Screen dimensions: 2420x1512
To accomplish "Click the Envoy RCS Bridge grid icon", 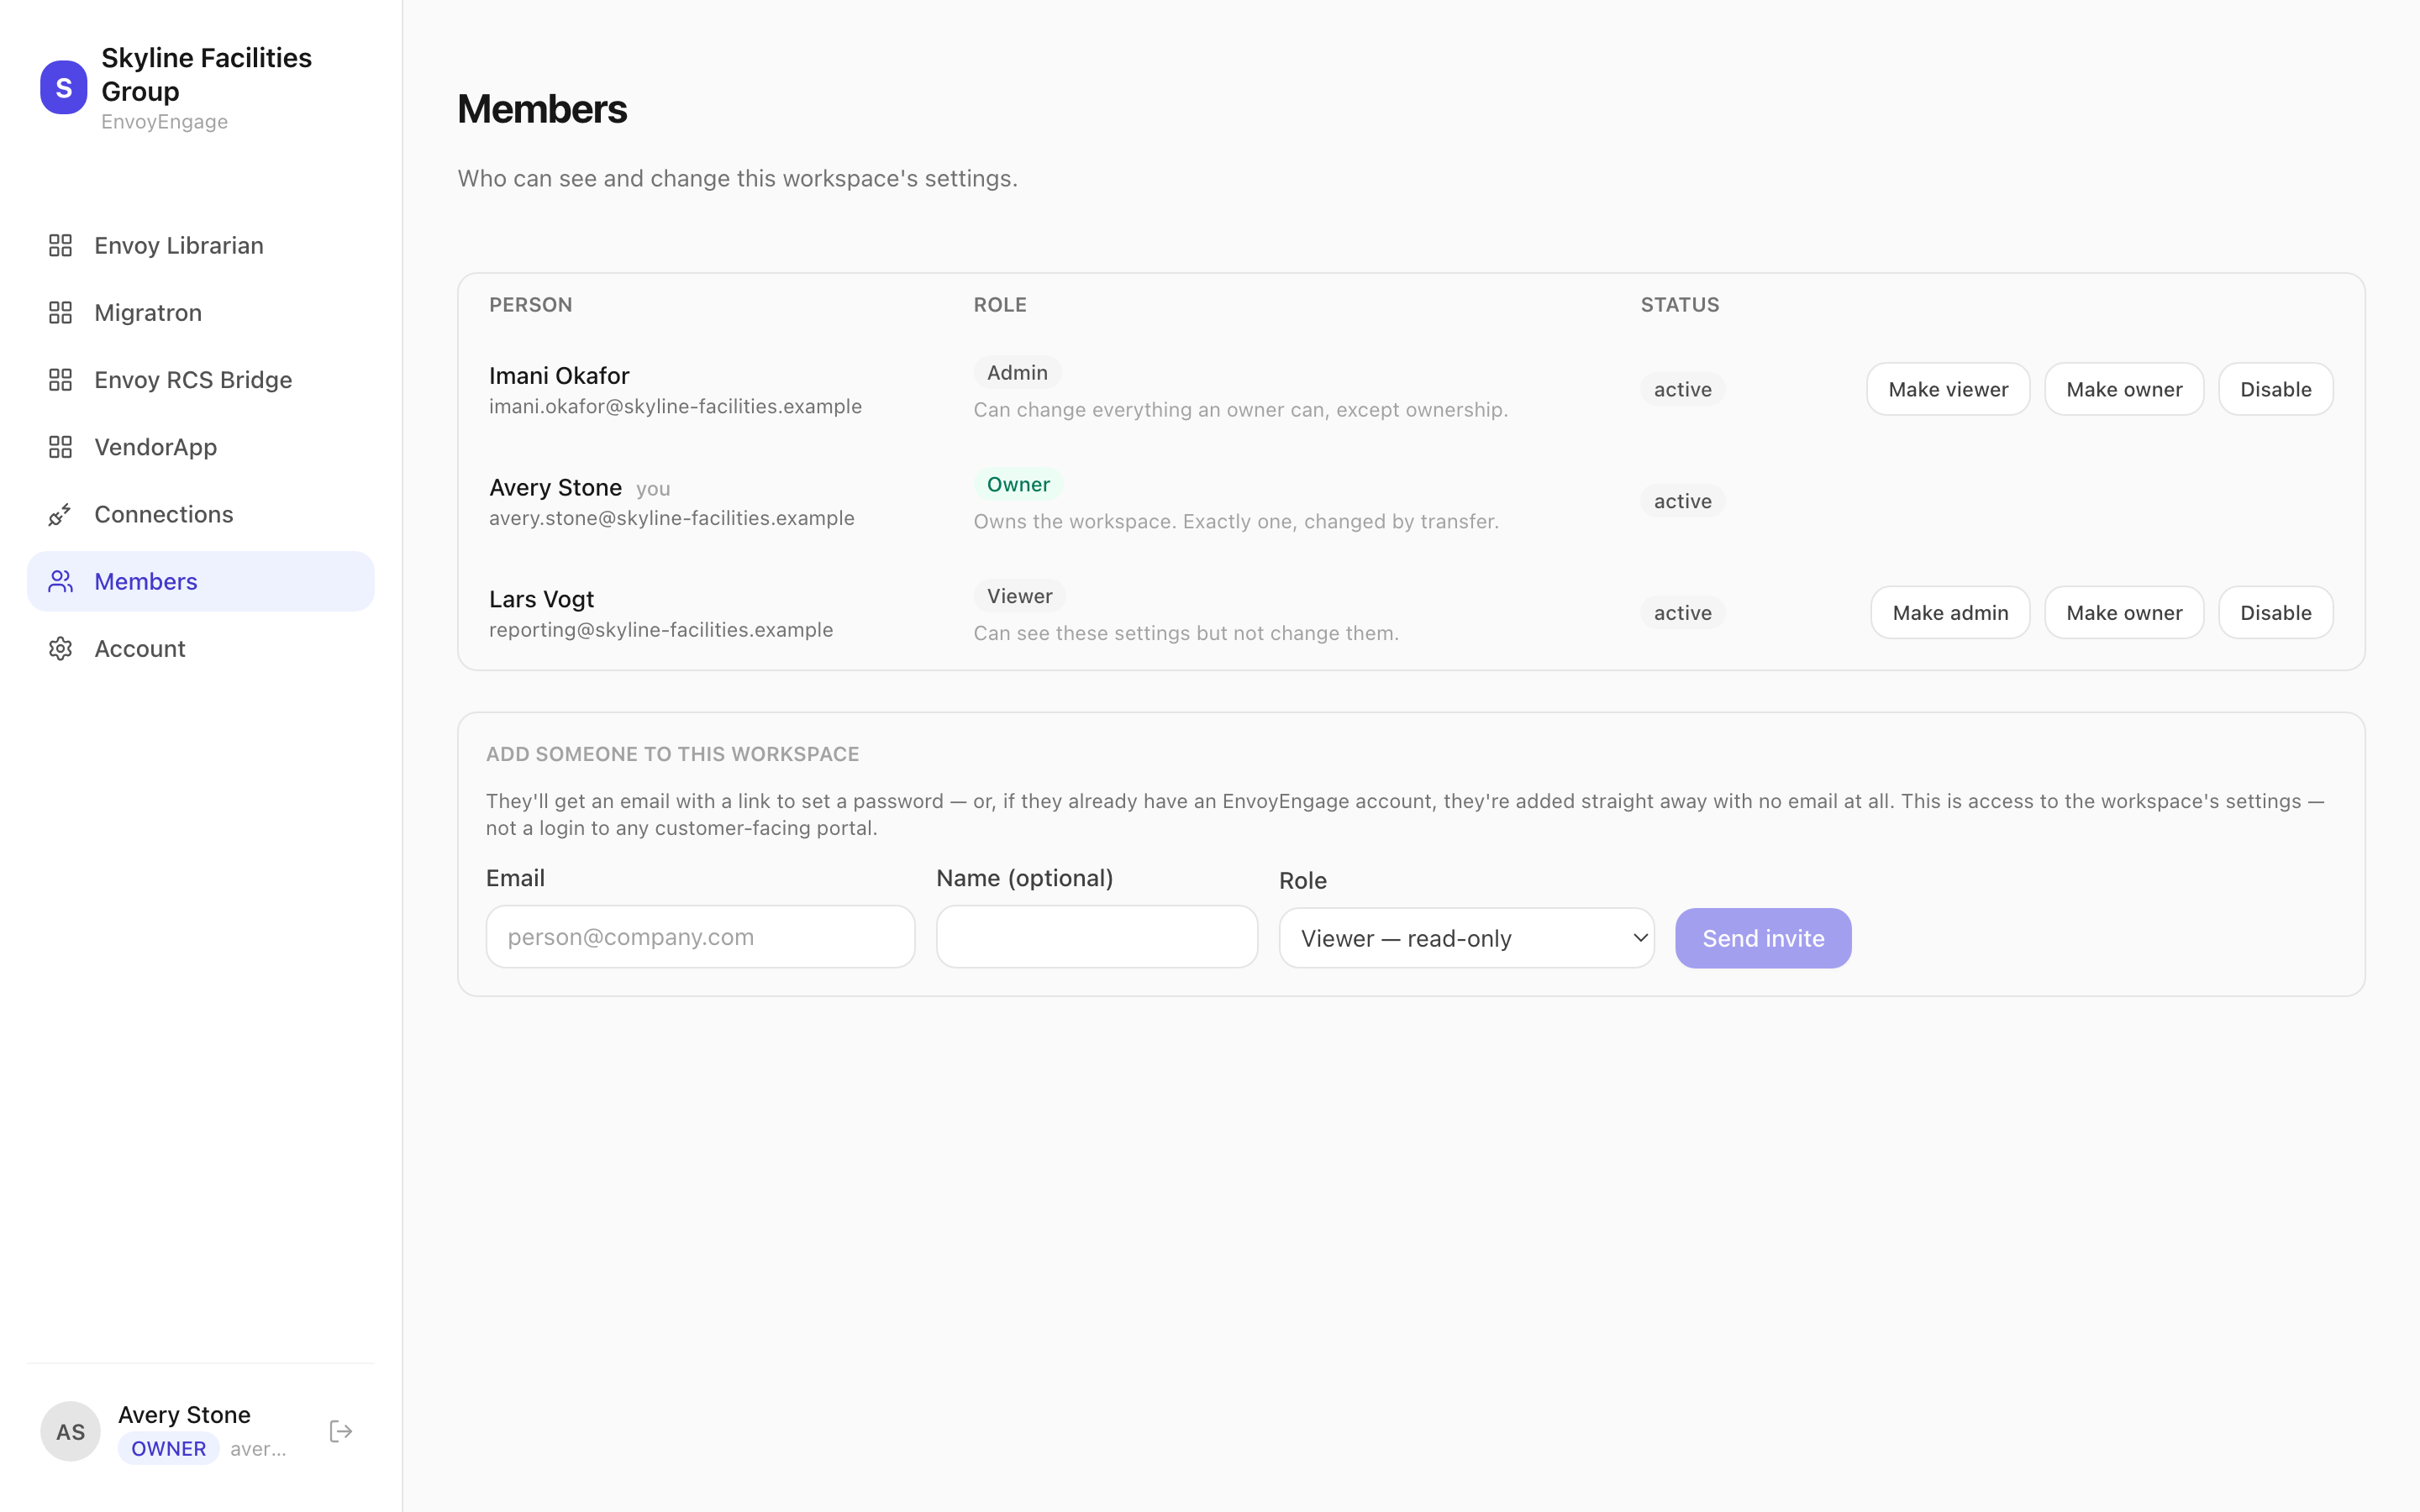I will point(60,380).
